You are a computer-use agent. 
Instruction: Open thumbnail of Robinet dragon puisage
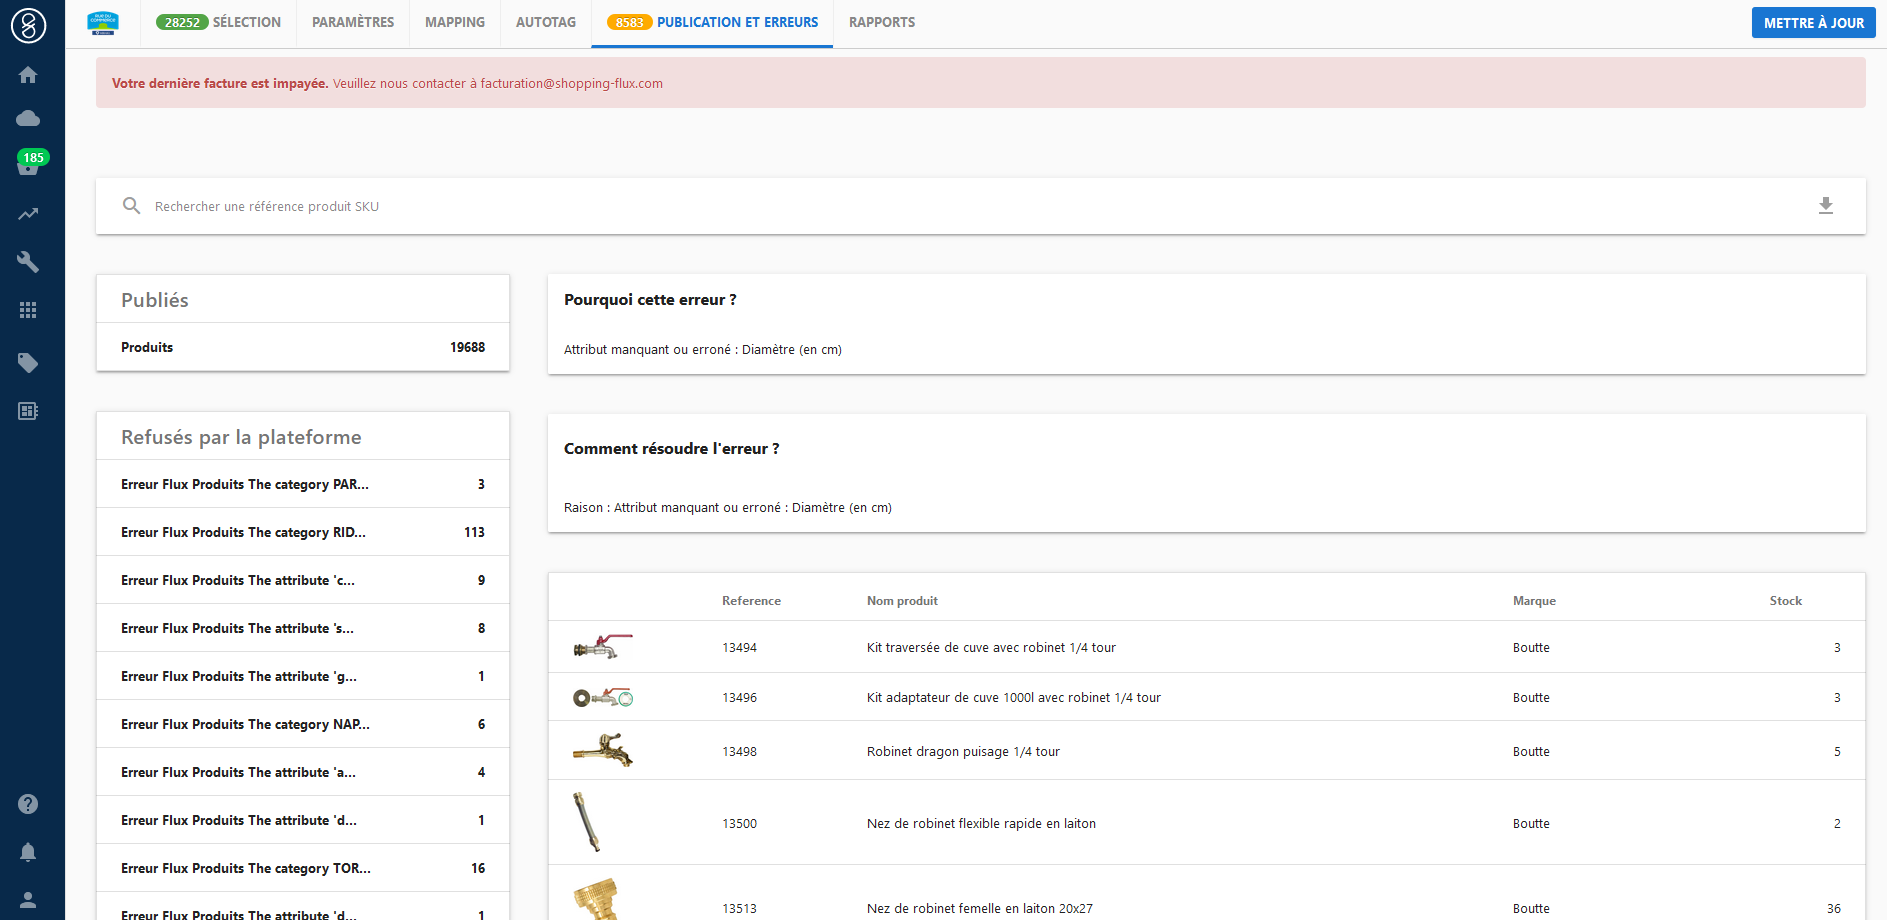603,750
